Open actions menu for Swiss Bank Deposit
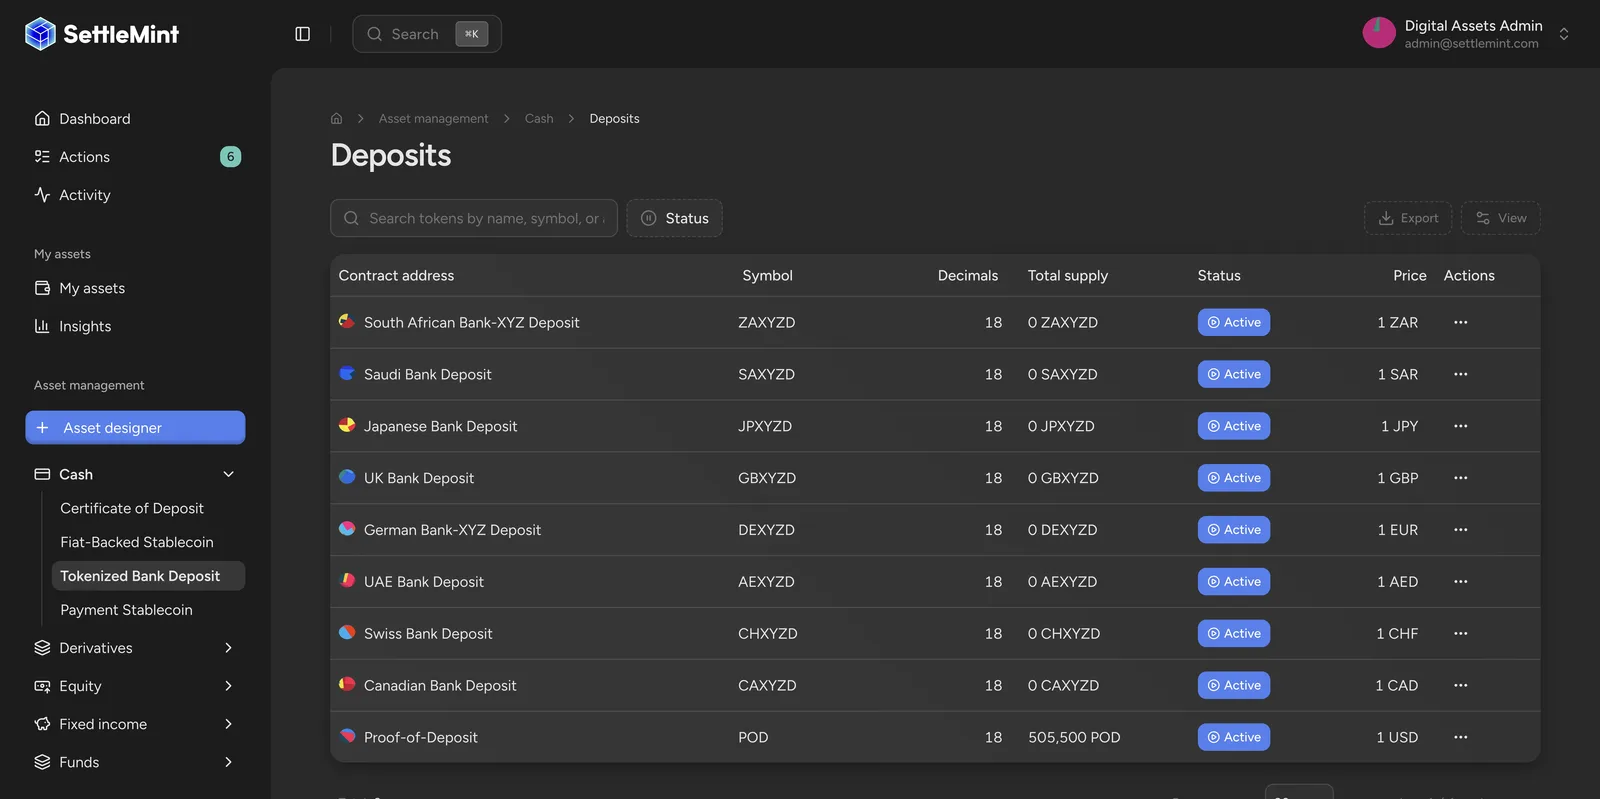The height and width of the screenshot is (799, 1600). pyautogui.click(x=1461, y=634)
